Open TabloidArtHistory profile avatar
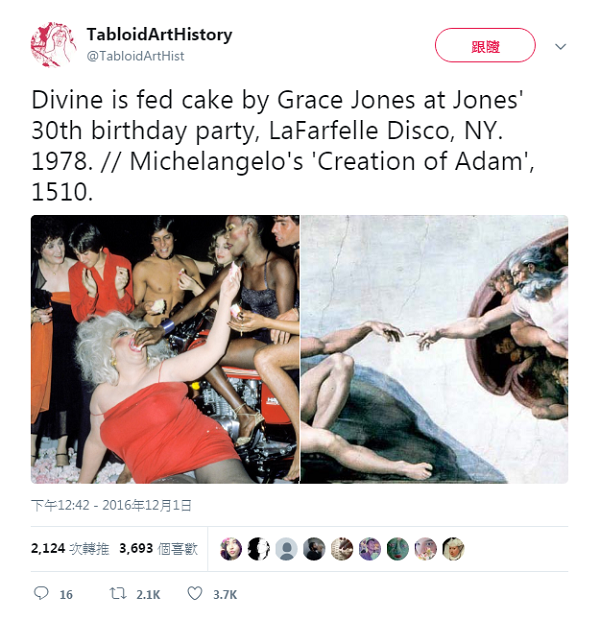The width and height of the screenshot is (600, 620). 53,45
